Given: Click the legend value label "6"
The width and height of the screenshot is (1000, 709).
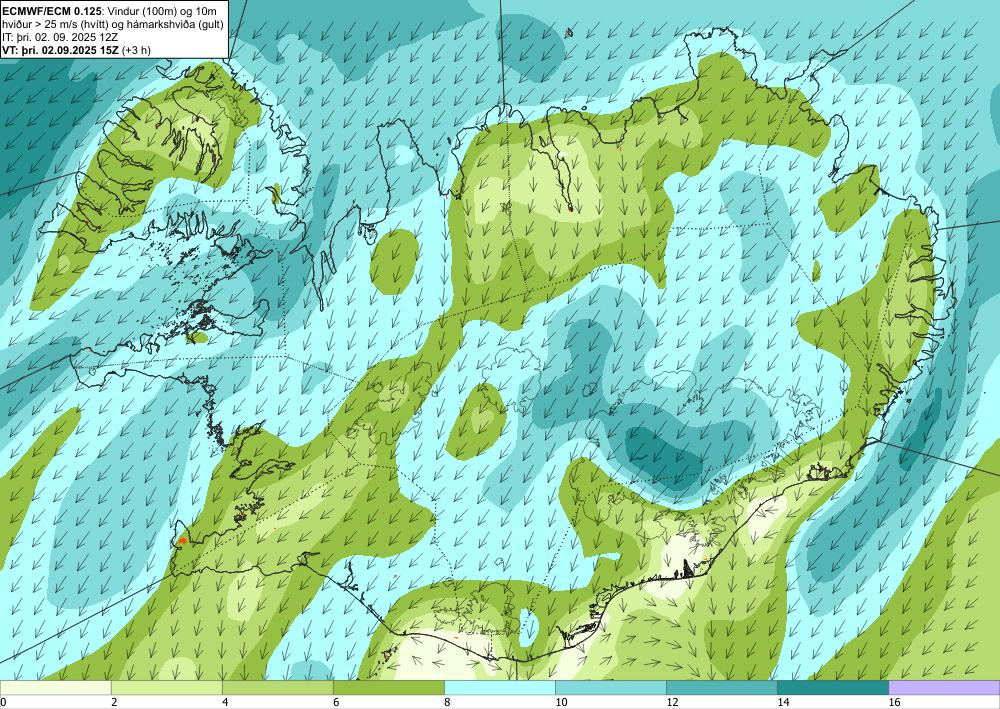Looking at the screenshot, I should (335, 702).
